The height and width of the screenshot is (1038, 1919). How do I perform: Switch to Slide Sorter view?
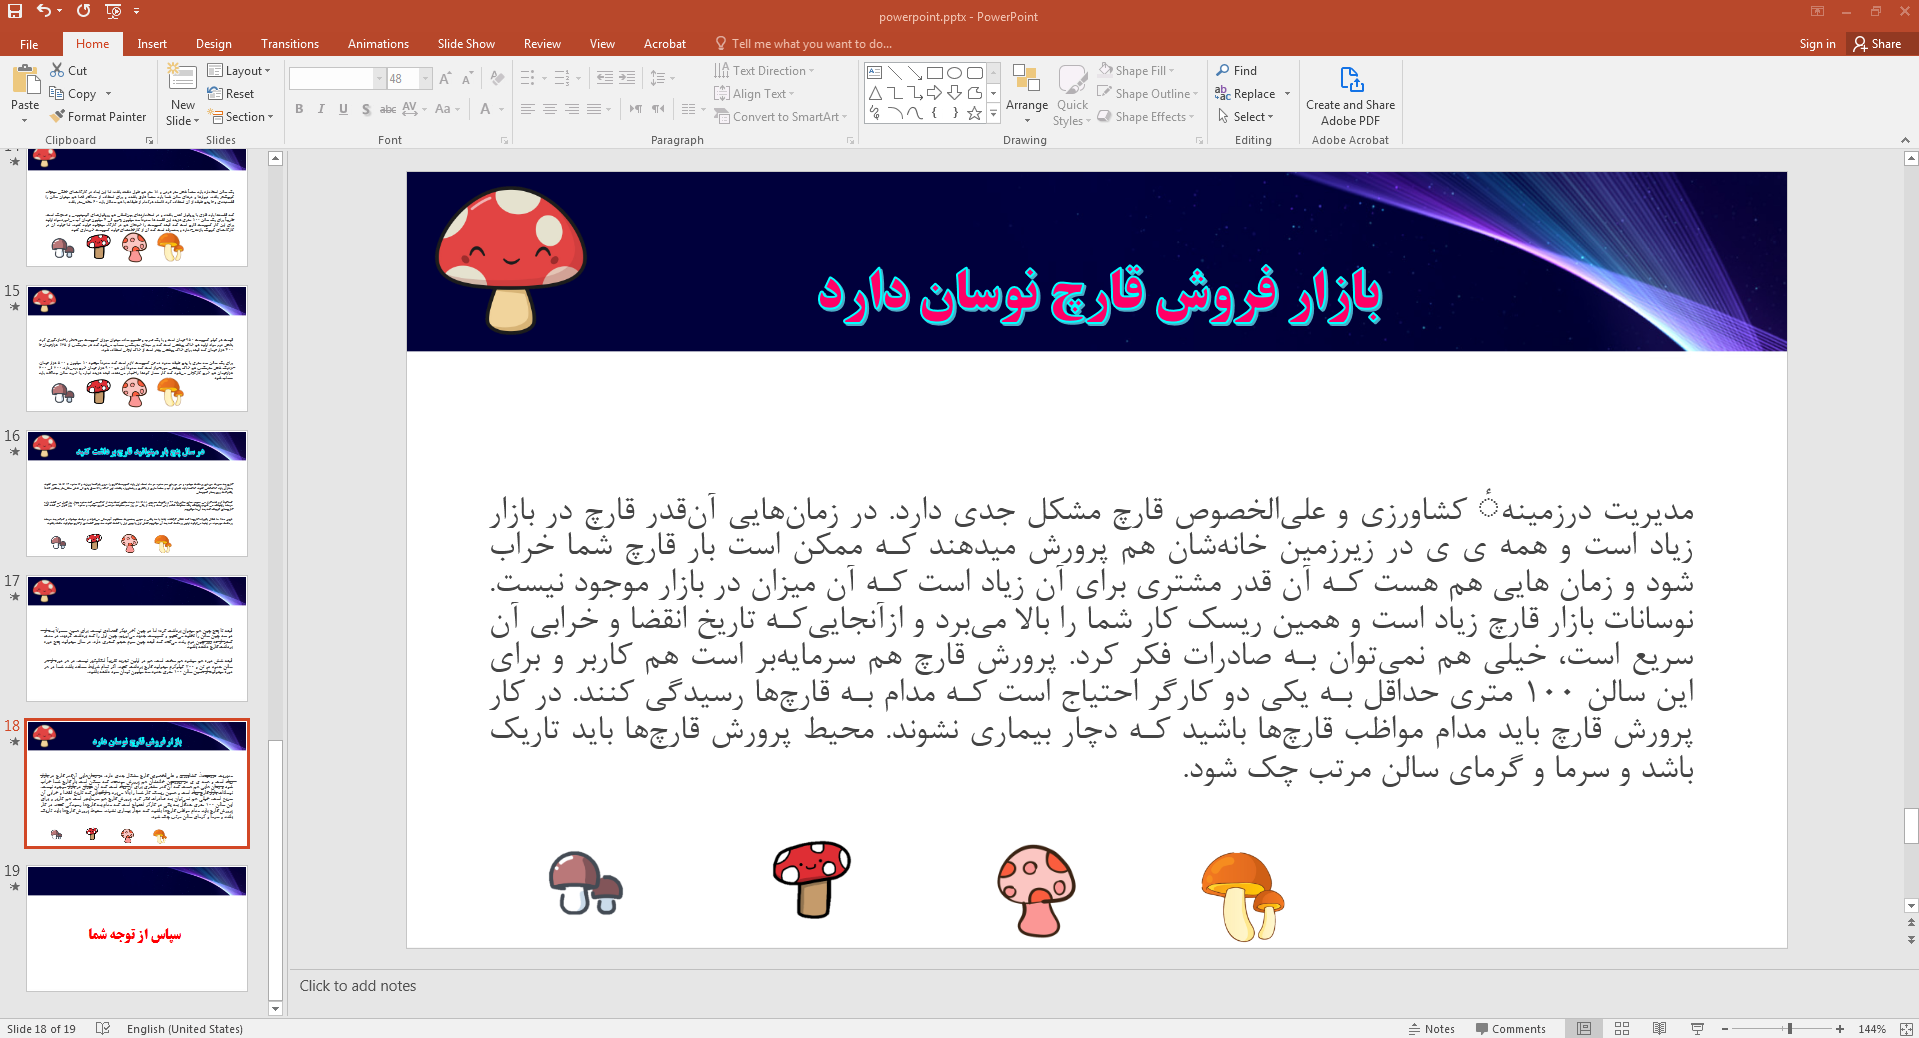point(1622,1029)
